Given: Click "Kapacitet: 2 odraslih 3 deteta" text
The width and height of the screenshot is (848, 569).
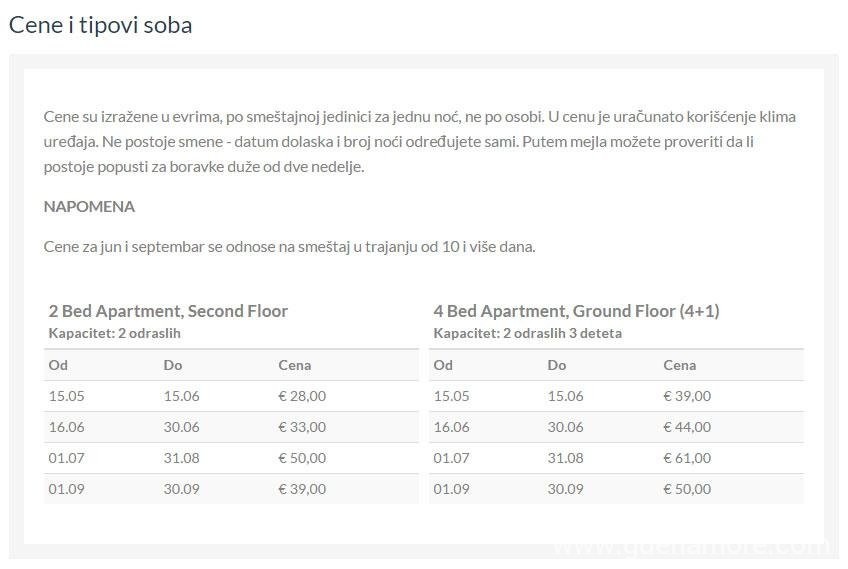Looking at the screenshot, I should click(527, 333).
